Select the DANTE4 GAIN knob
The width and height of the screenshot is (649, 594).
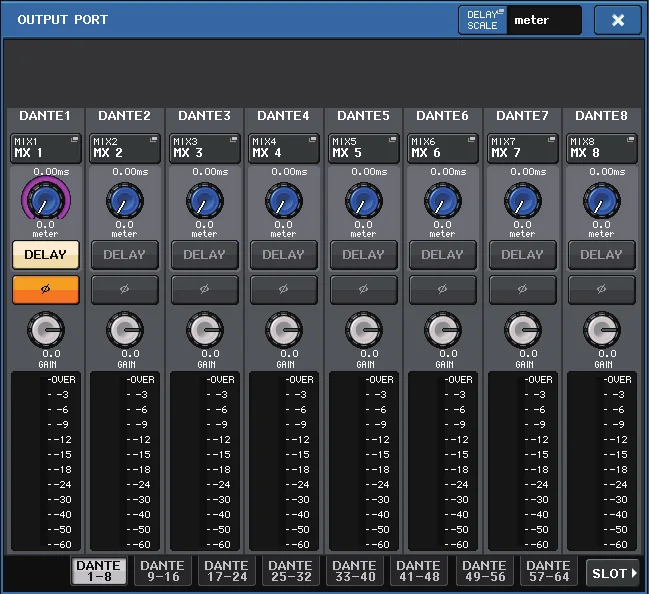click(284, 330)
